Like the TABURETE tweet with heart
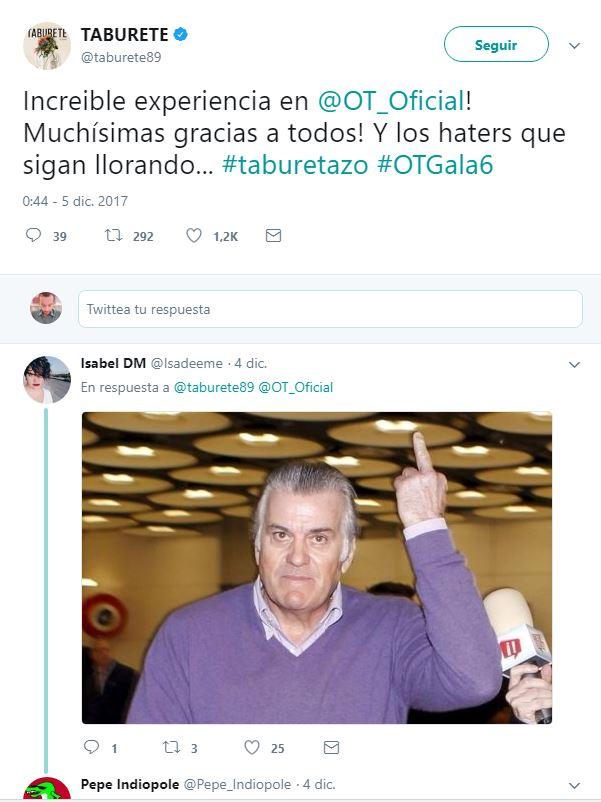The height and width of the screenshot is (802, 601). [x=194, y=235]
